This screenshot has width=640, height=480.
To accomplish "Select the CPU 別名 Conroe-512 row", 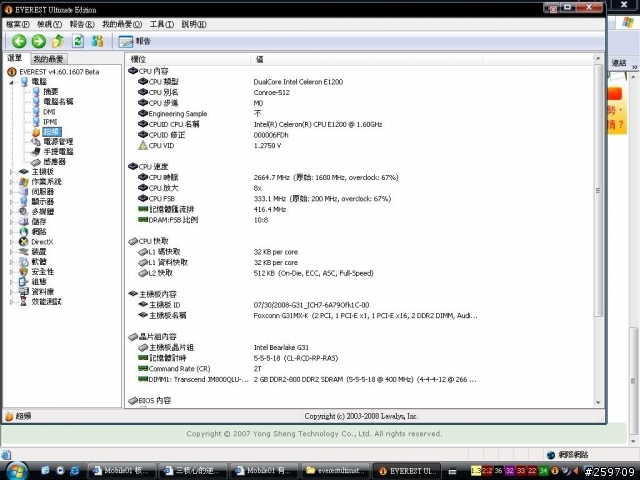I will (360, 92).
